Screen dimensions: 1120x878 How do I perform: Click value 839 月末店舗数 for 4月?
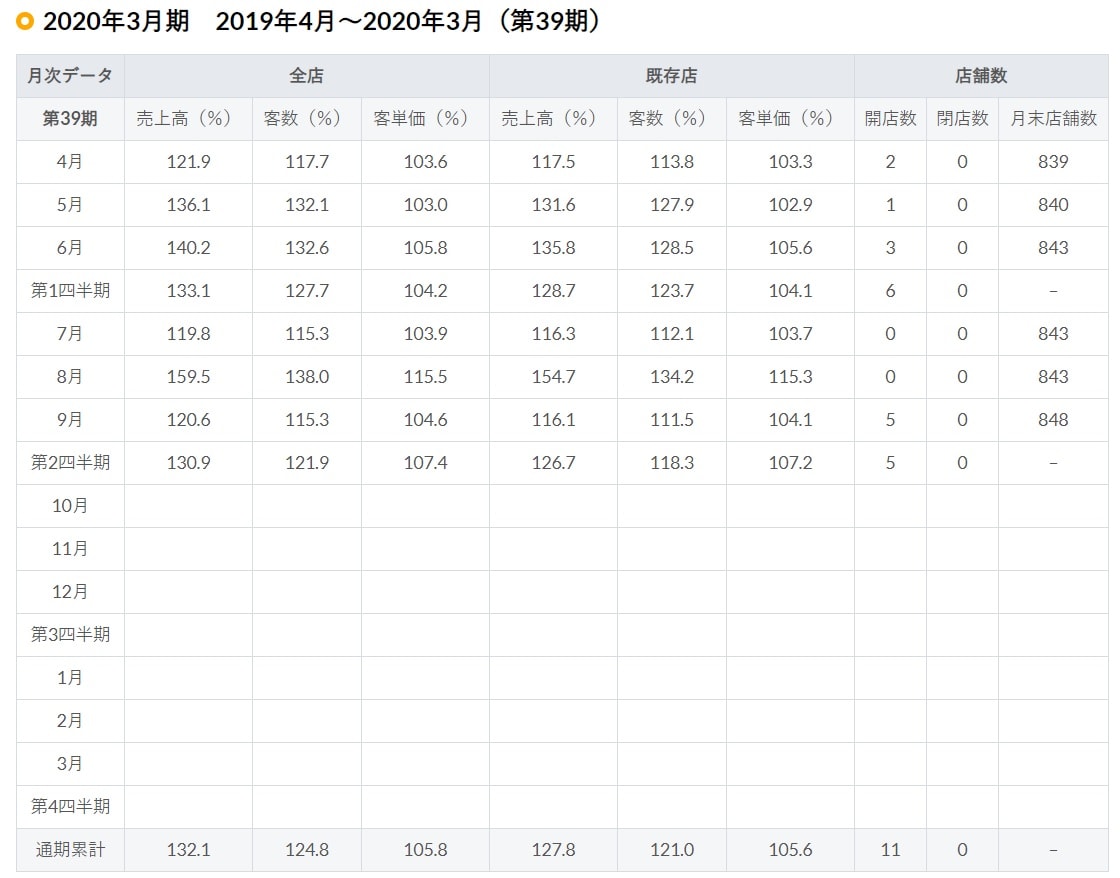(x=1054, y=162)
